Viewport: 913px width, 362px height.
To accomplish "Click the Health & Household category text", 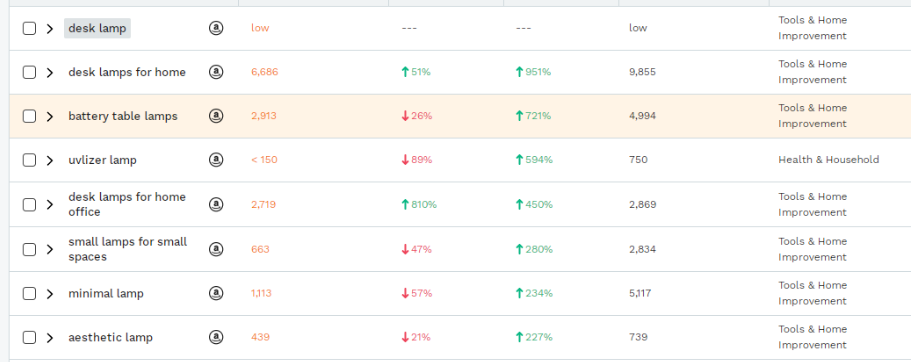I will pyautogui.click(x=829, y=159).
